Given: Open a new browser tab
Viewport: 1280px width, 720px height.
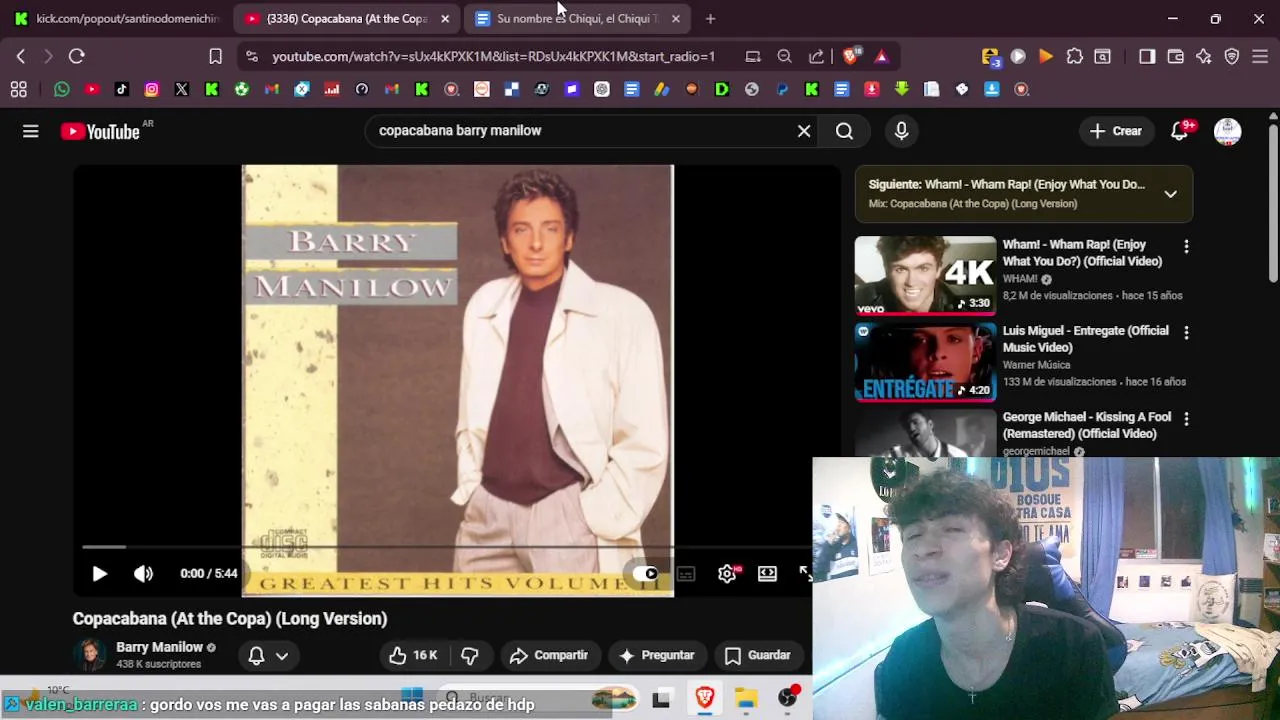Looking at the screenshot, I should 710,18.
